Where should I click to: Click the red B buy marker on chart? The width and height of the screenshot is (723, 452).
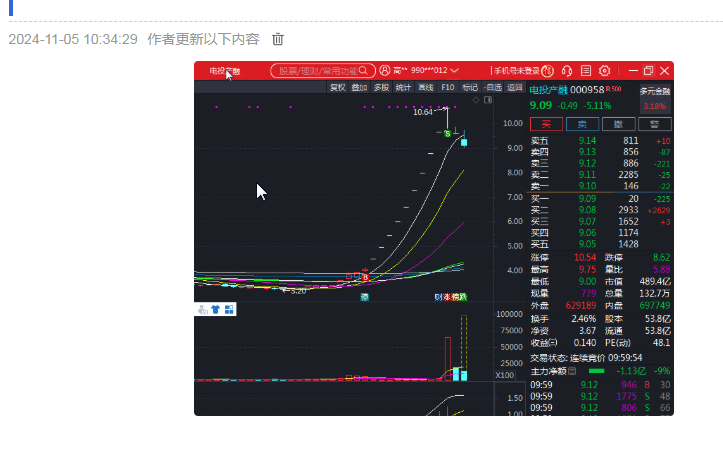pos(365,277)
